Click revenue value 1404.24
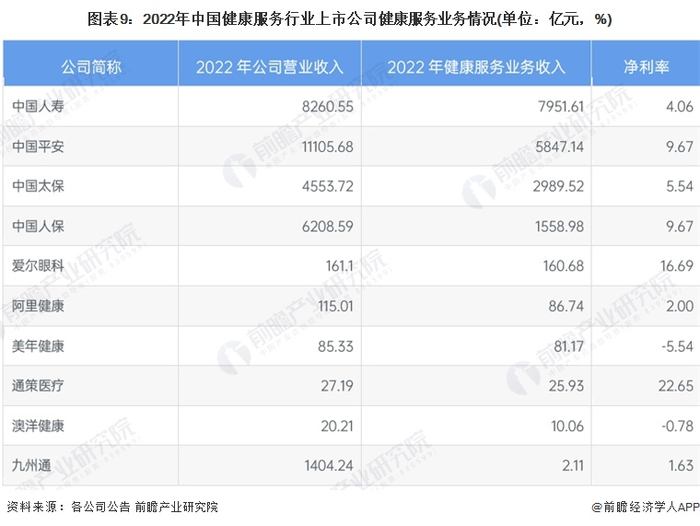 pyautogui.click(x=329, y=466)
